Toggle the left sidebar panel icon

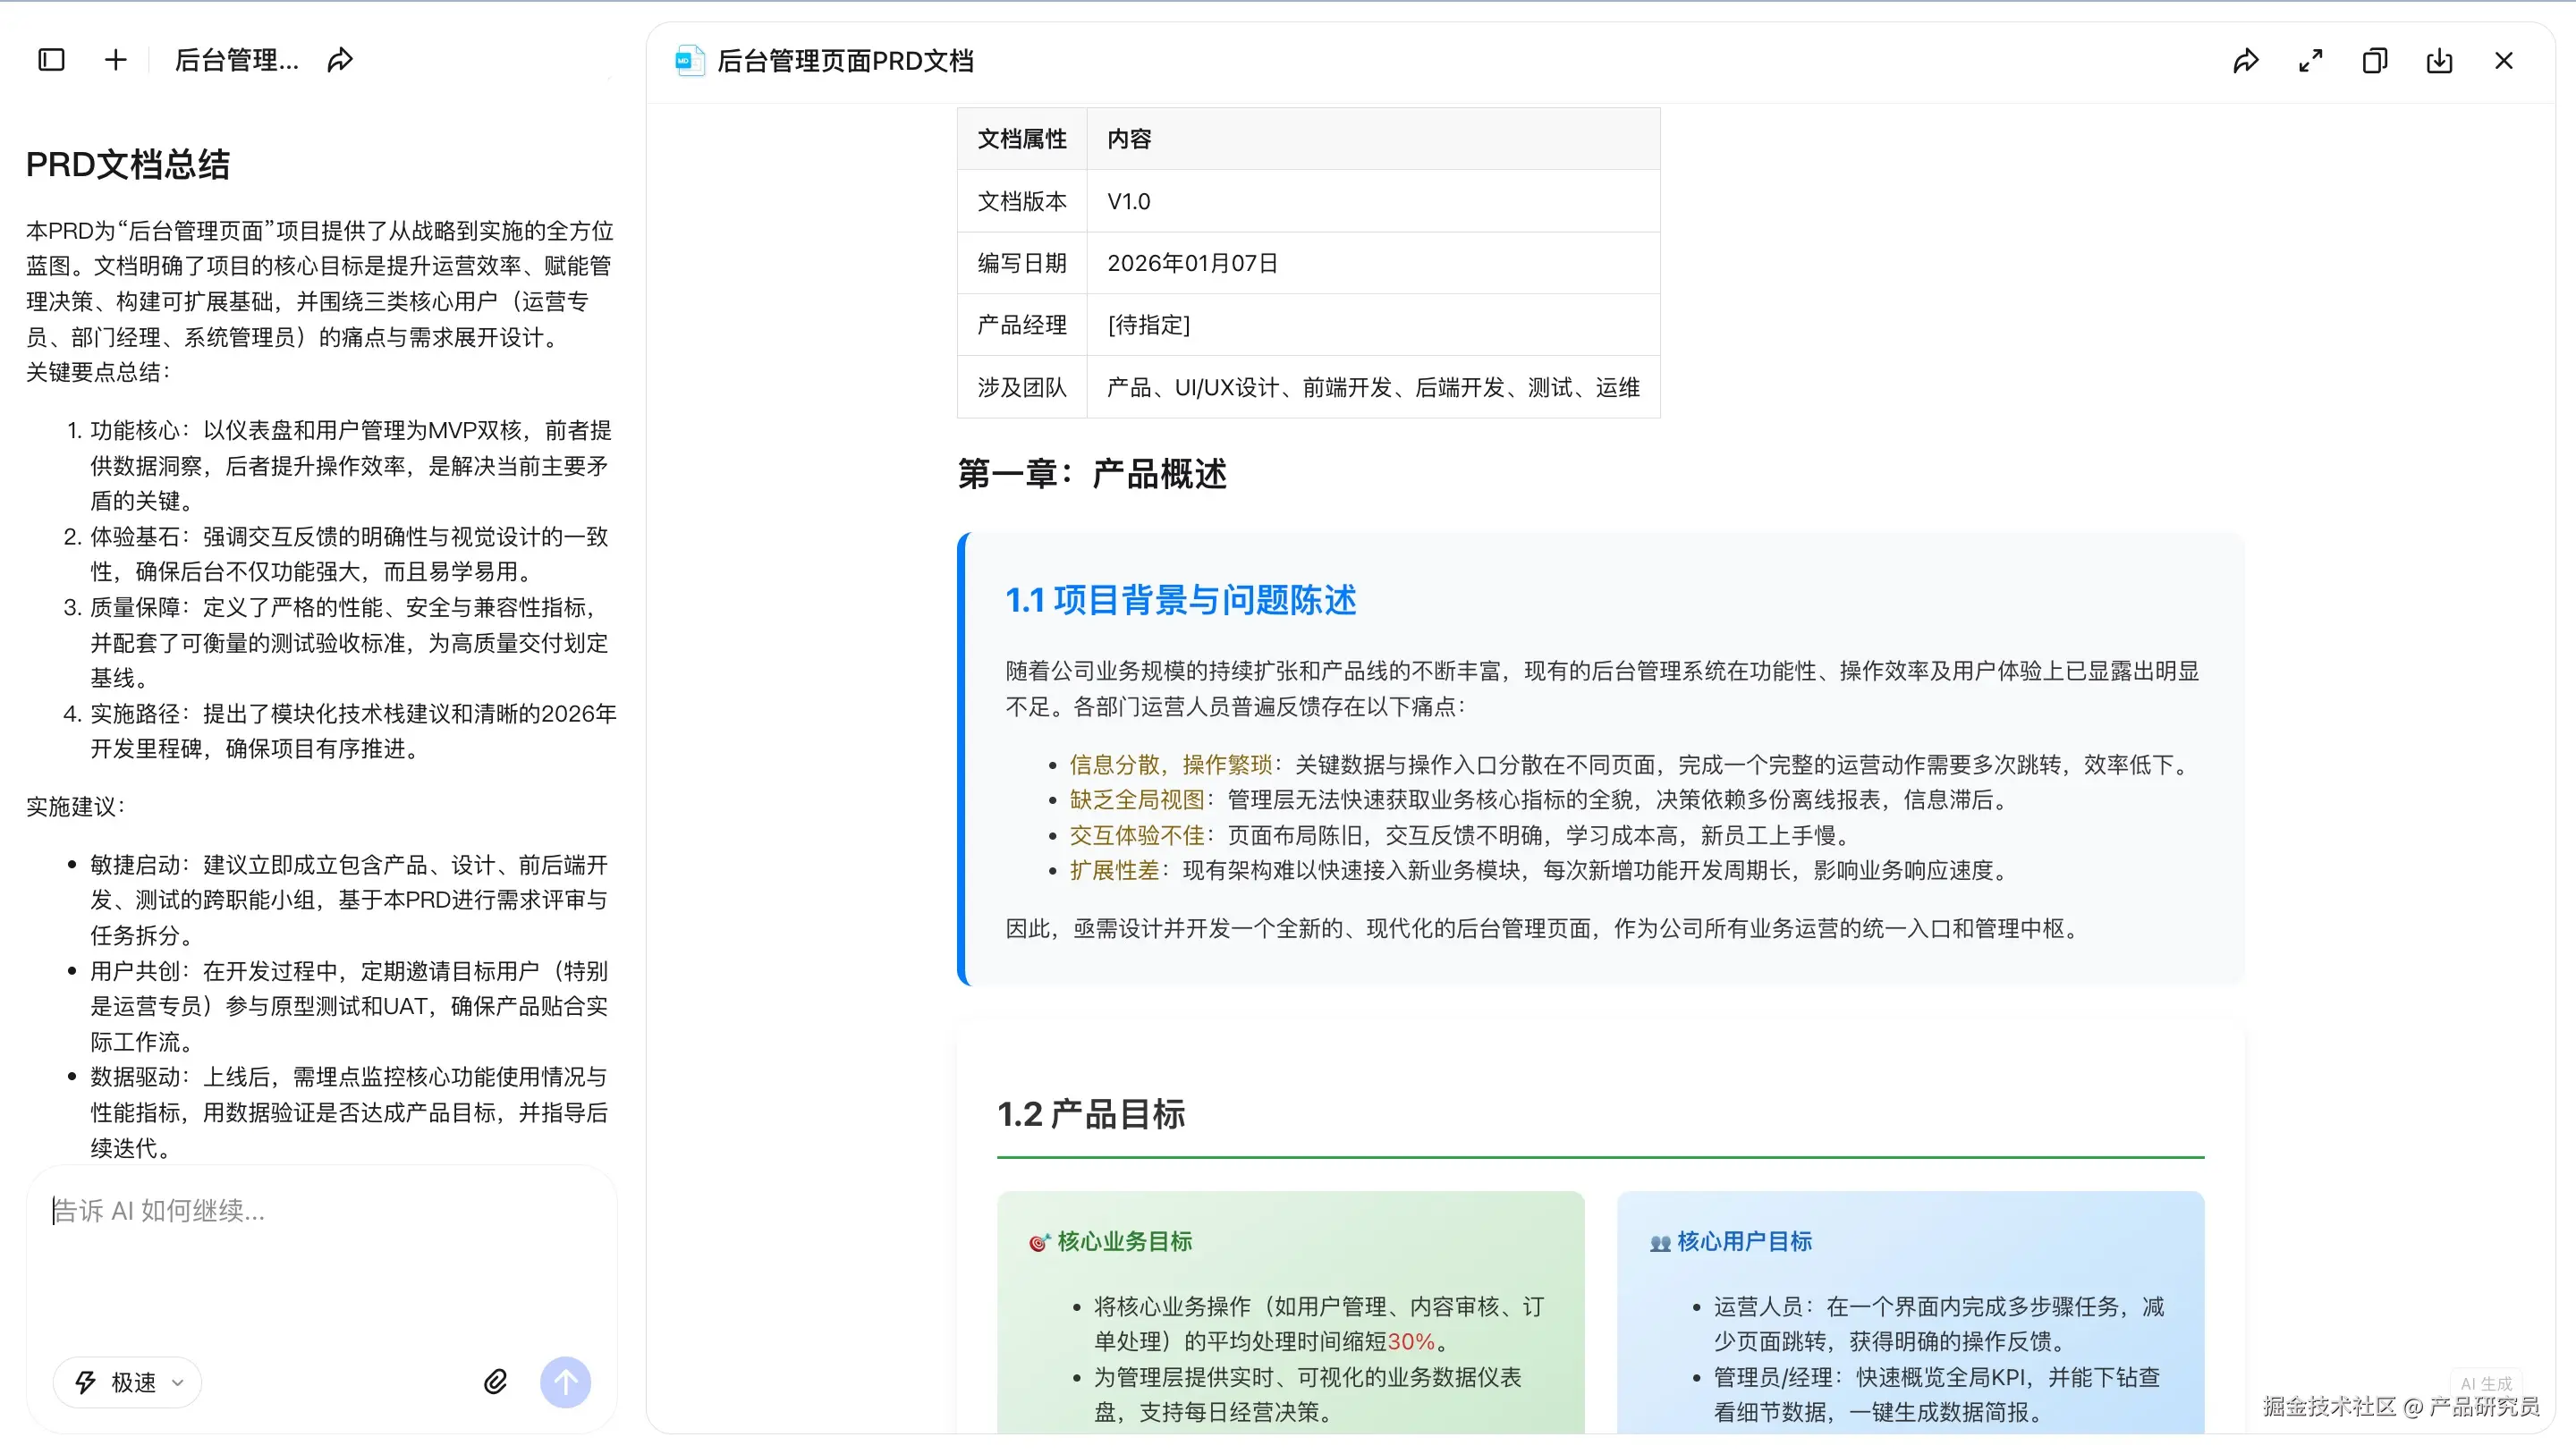(x=51, y=60)
